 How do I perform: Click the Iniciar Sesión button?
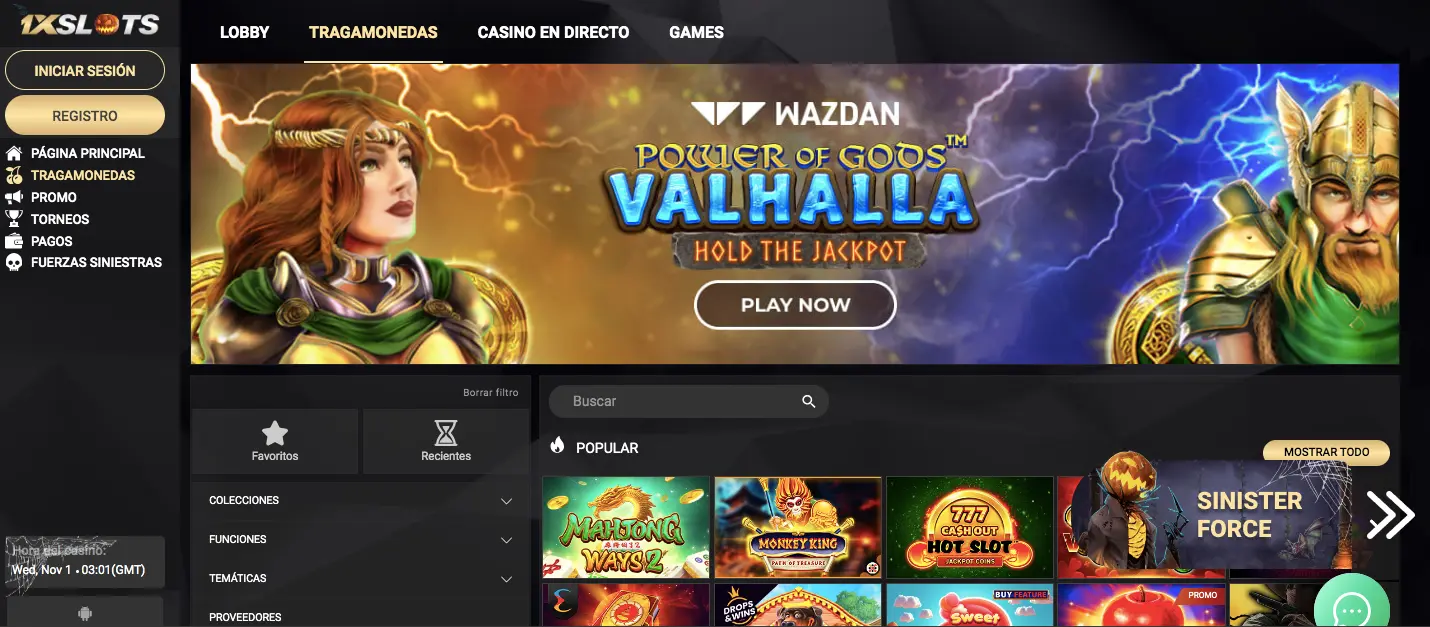85,71
